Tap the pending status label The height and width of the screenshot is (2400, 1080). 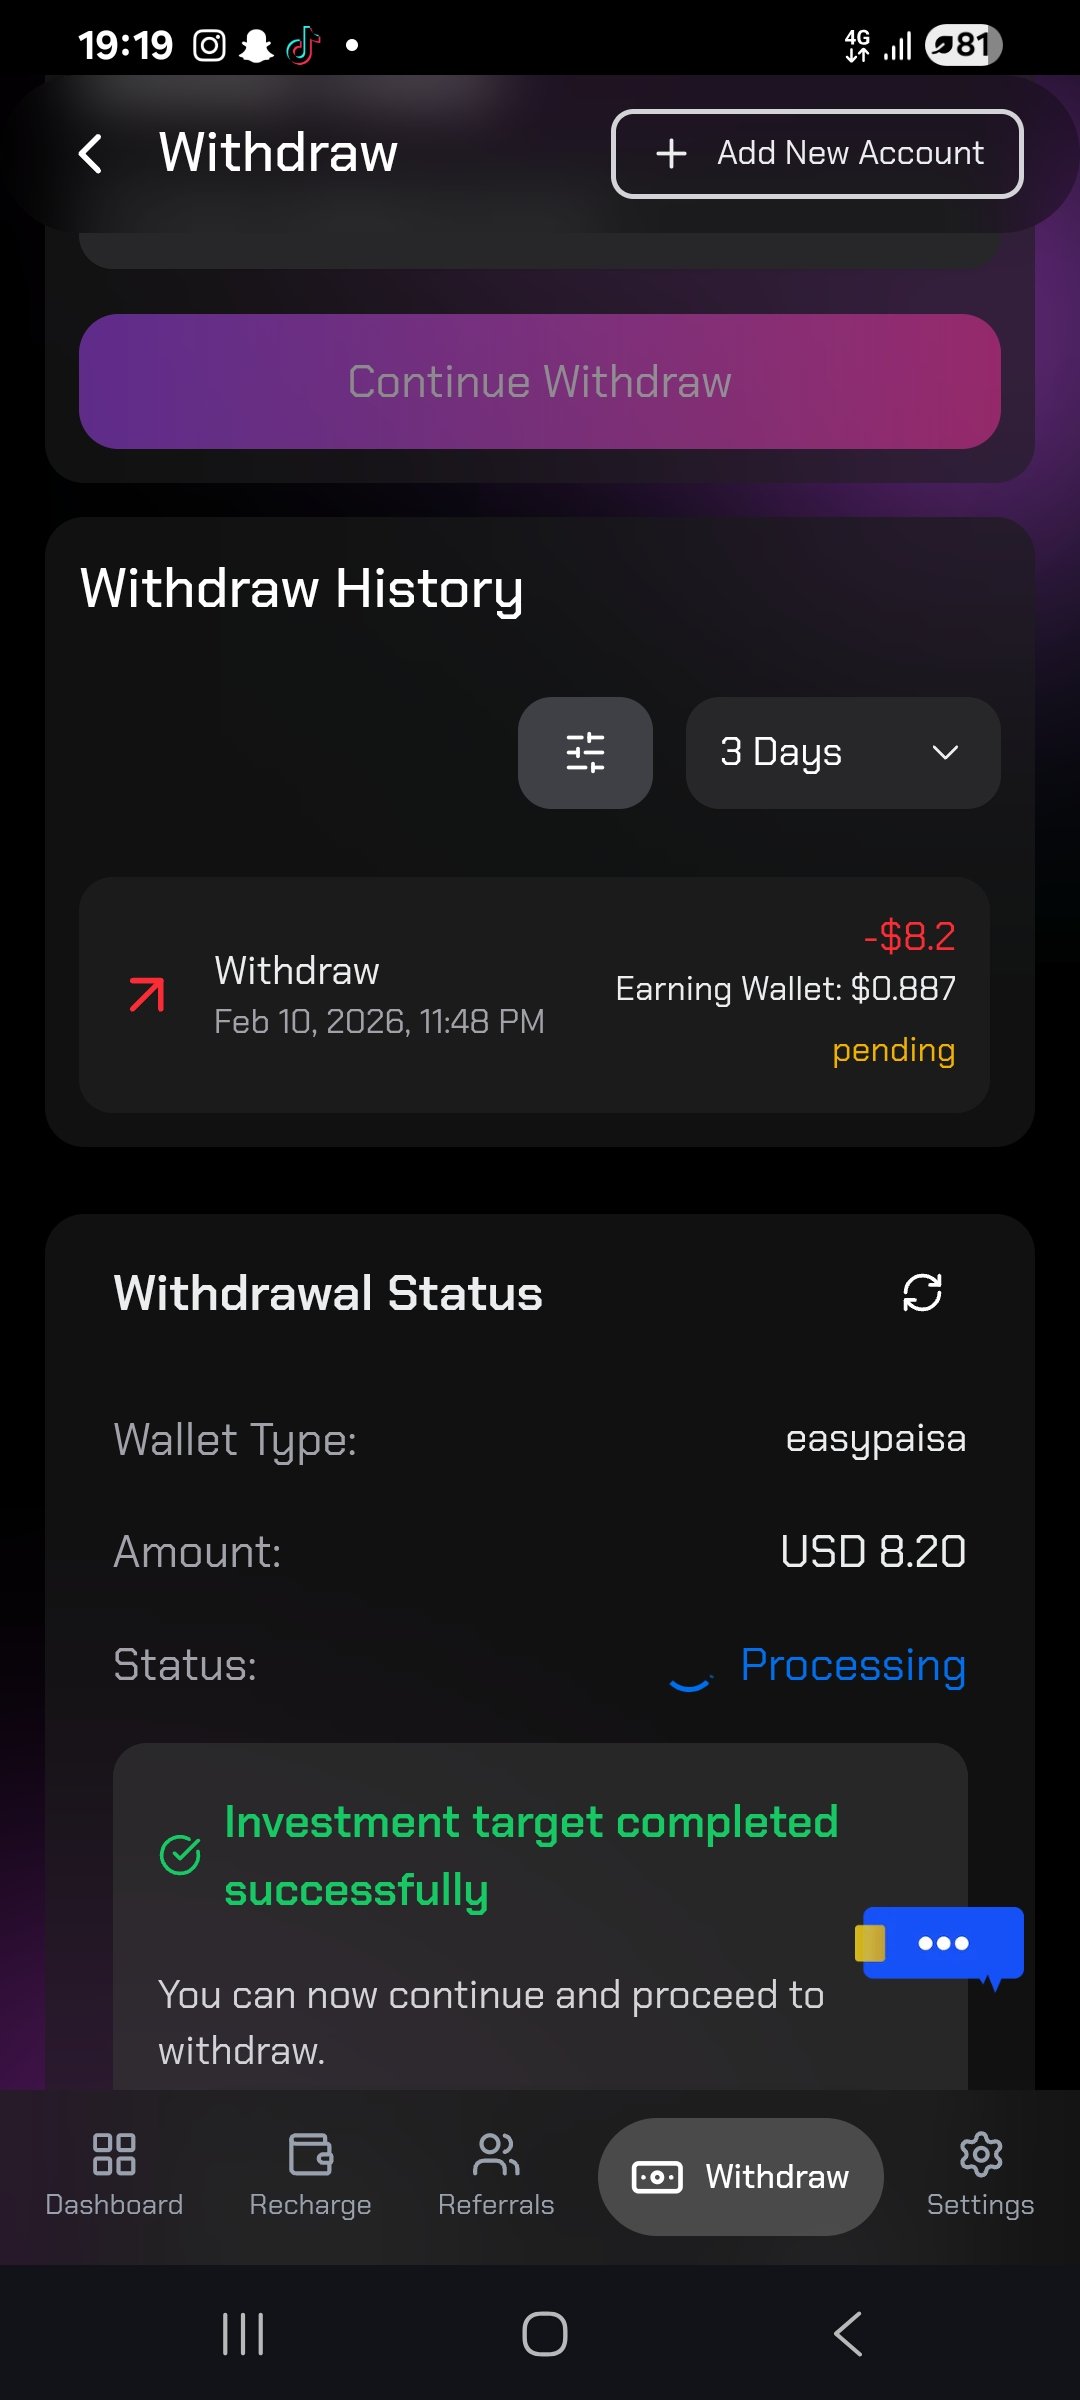[x=893, y=1051]
